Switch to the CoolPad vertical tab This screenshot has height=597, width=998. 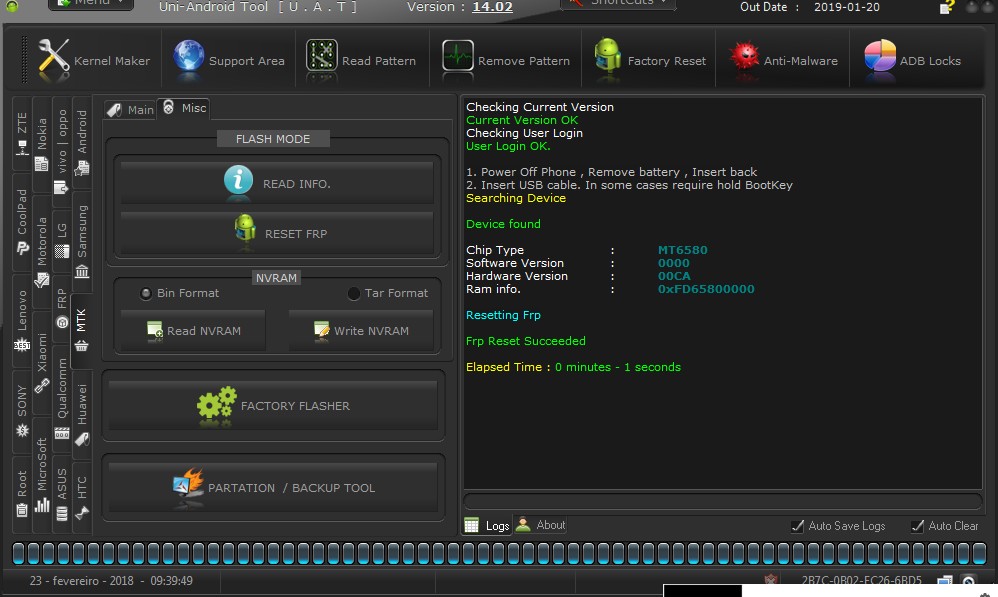tap(22, 222)
